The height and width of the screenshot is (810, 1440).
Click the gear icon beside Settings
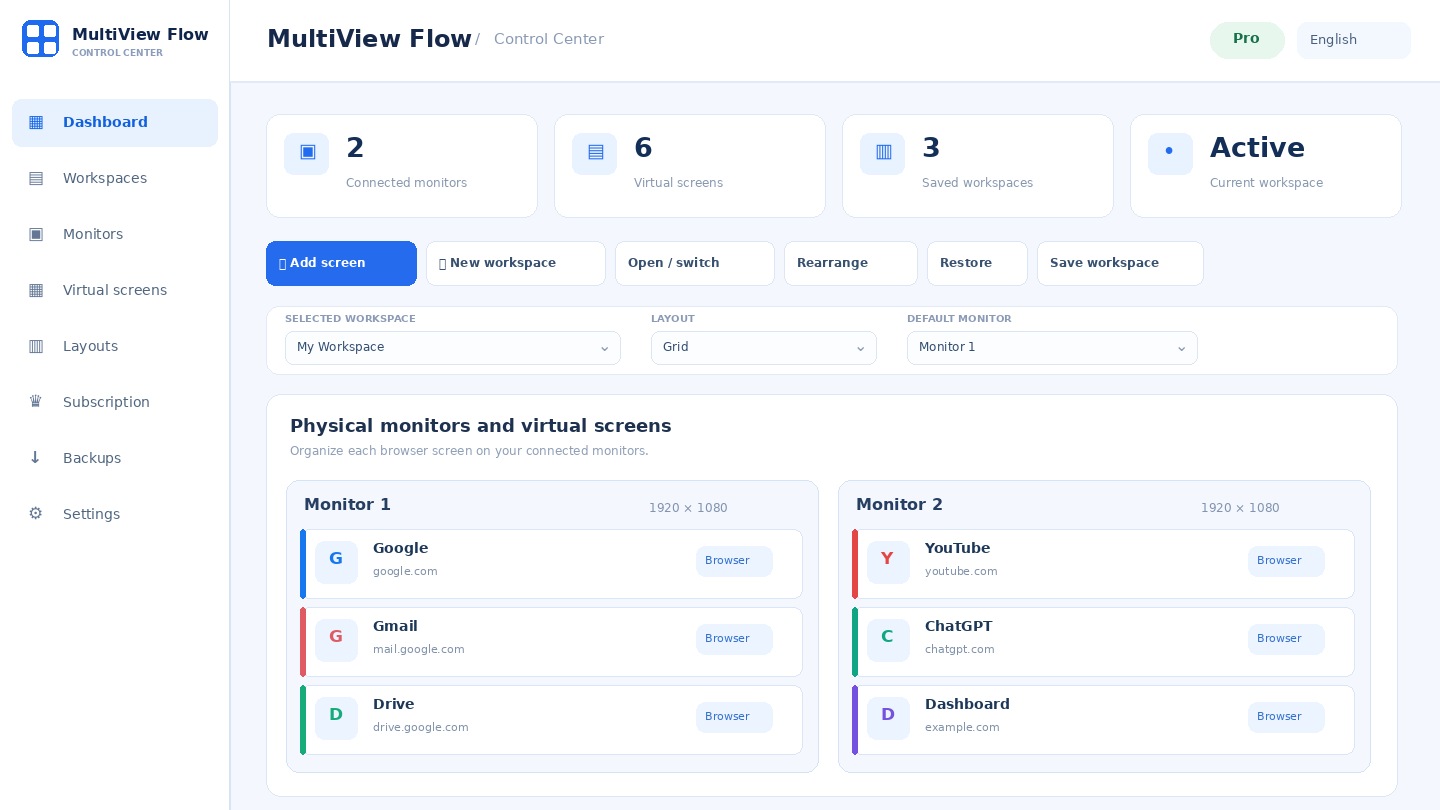tap(36, 514)
